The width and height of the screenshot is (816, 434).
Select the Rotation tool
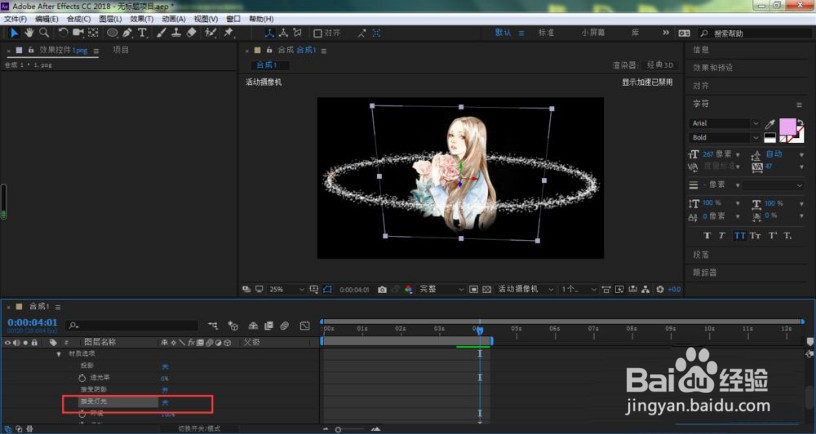(63, 33)
